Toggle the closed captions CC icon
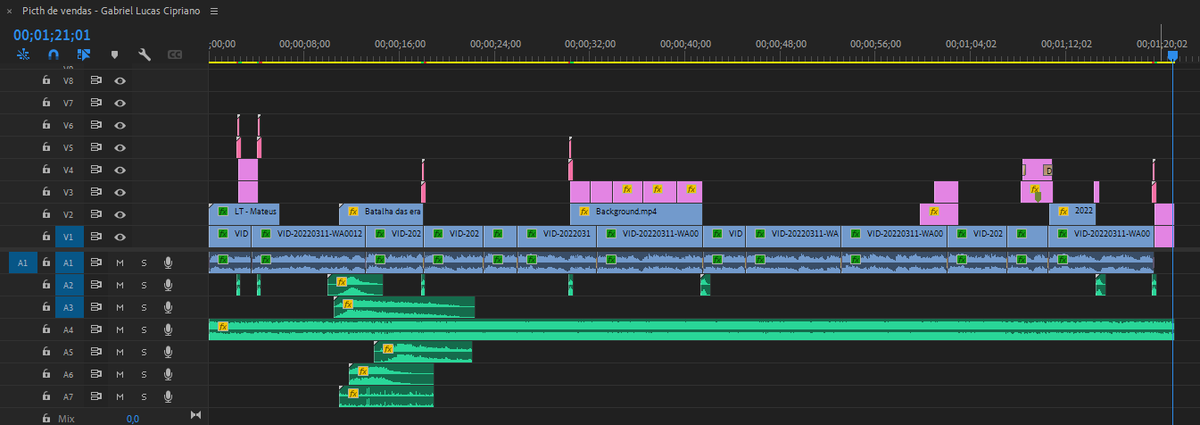The image size is (1200, 425). tap(175, 55)
